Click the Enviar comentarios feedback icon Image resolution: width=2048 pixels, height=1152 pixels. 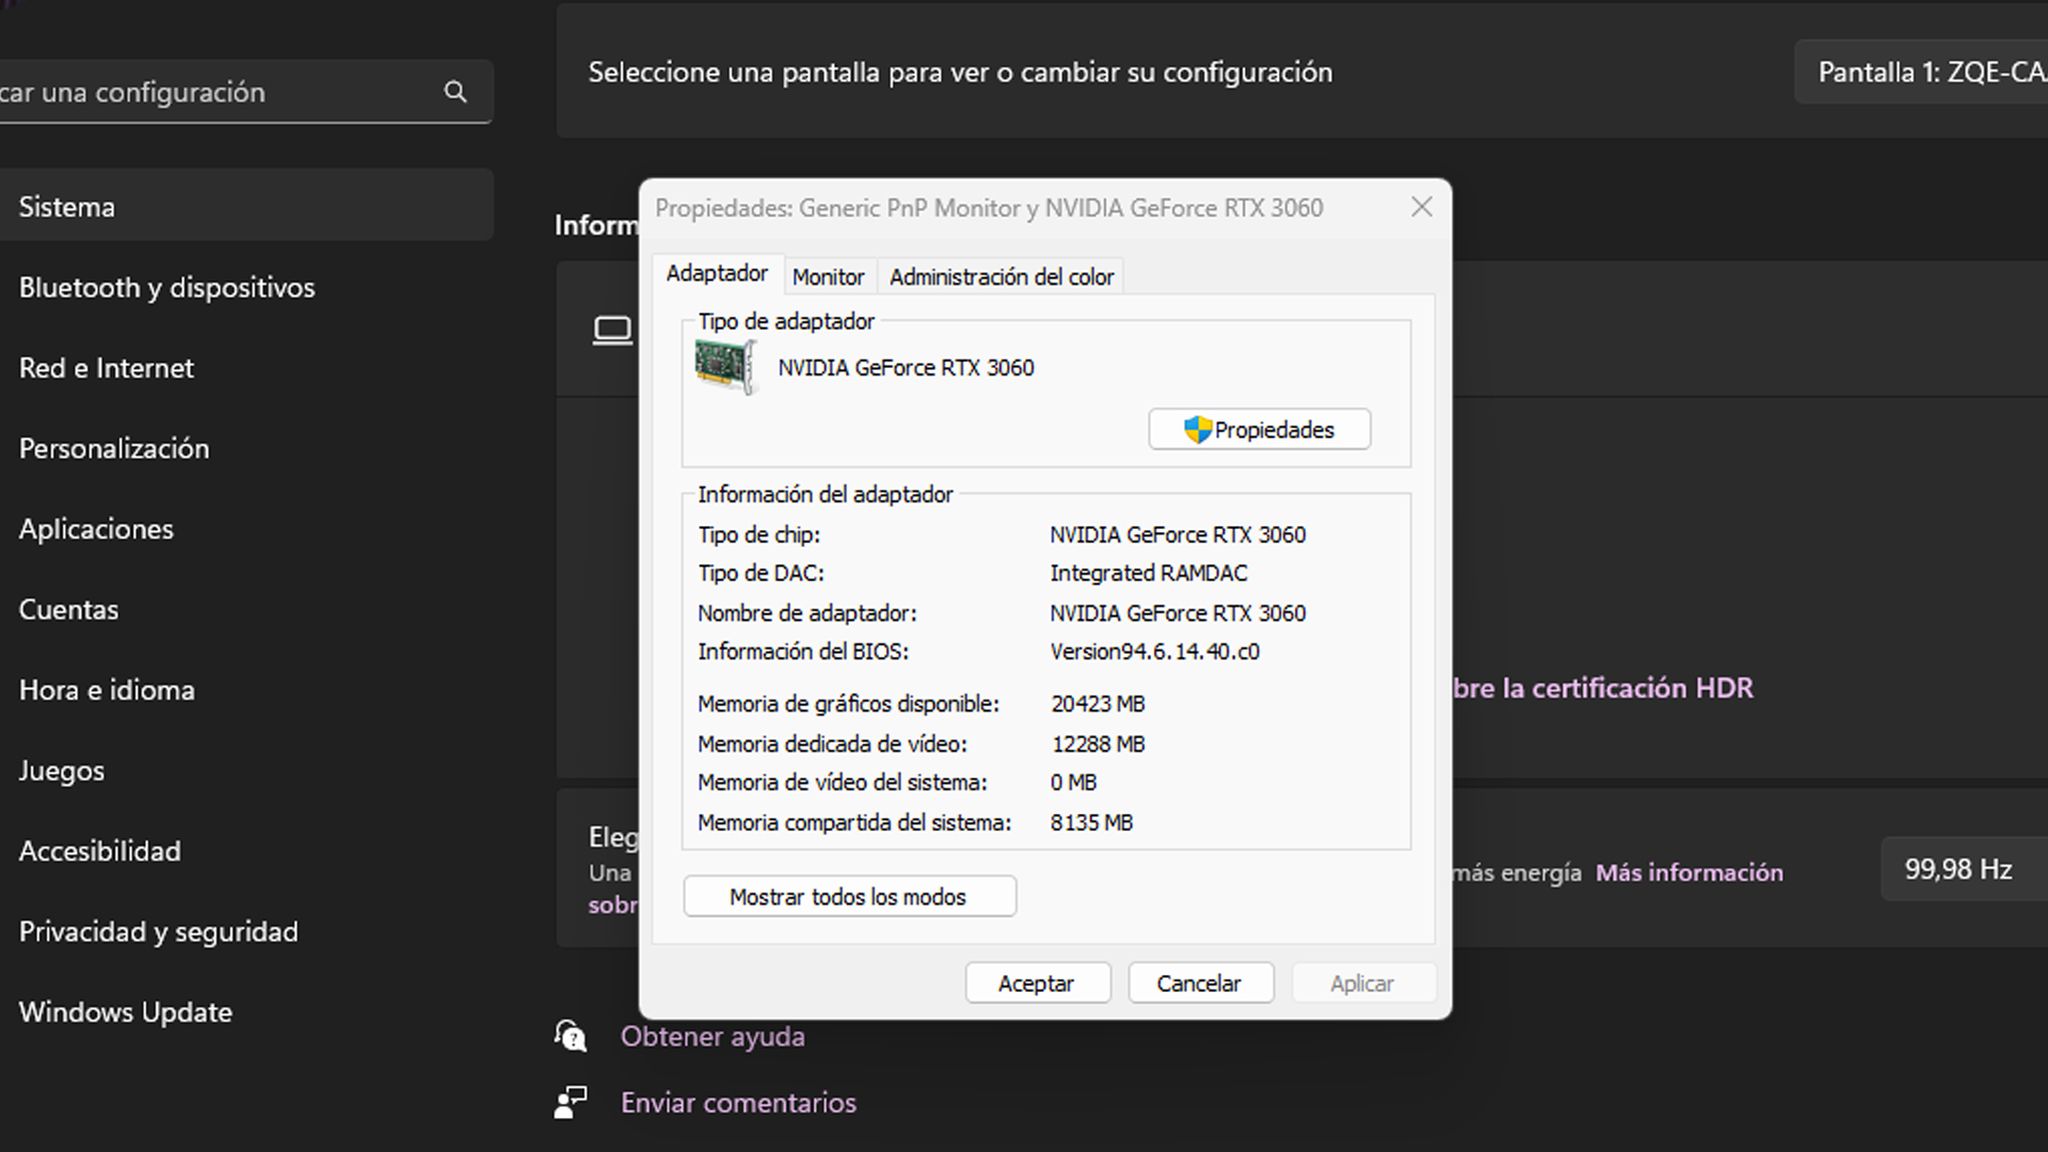click(571, 1102)
